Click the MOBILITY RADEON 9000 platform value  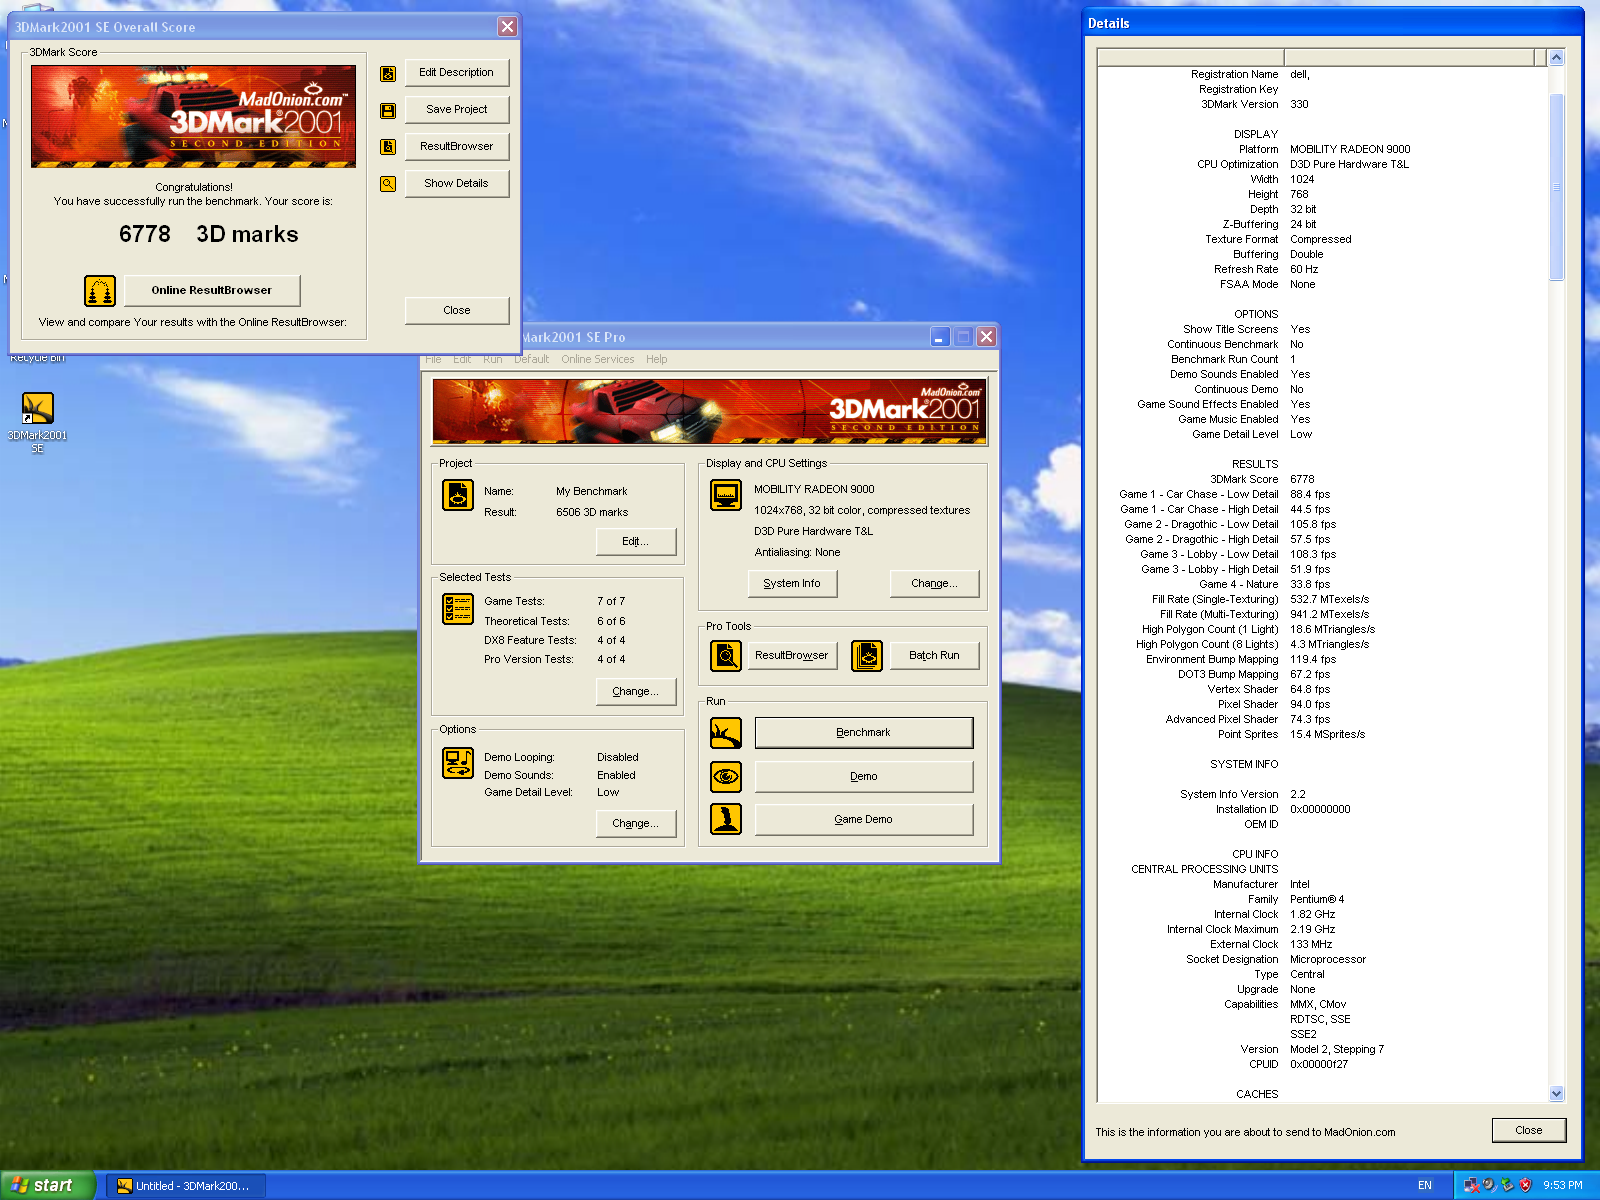[x=1350, y=150]
